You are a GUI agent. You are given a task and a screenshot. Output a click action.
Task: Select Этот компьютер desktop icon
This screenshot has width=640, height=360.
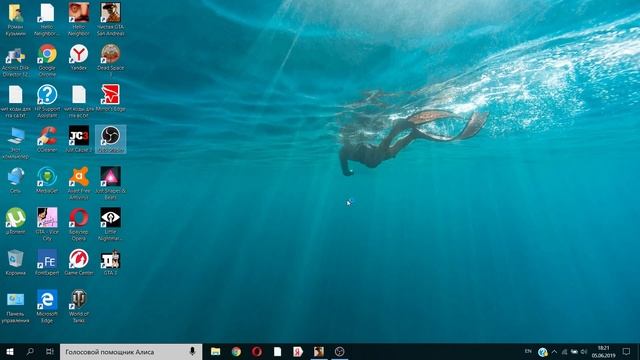pos(16,143)
